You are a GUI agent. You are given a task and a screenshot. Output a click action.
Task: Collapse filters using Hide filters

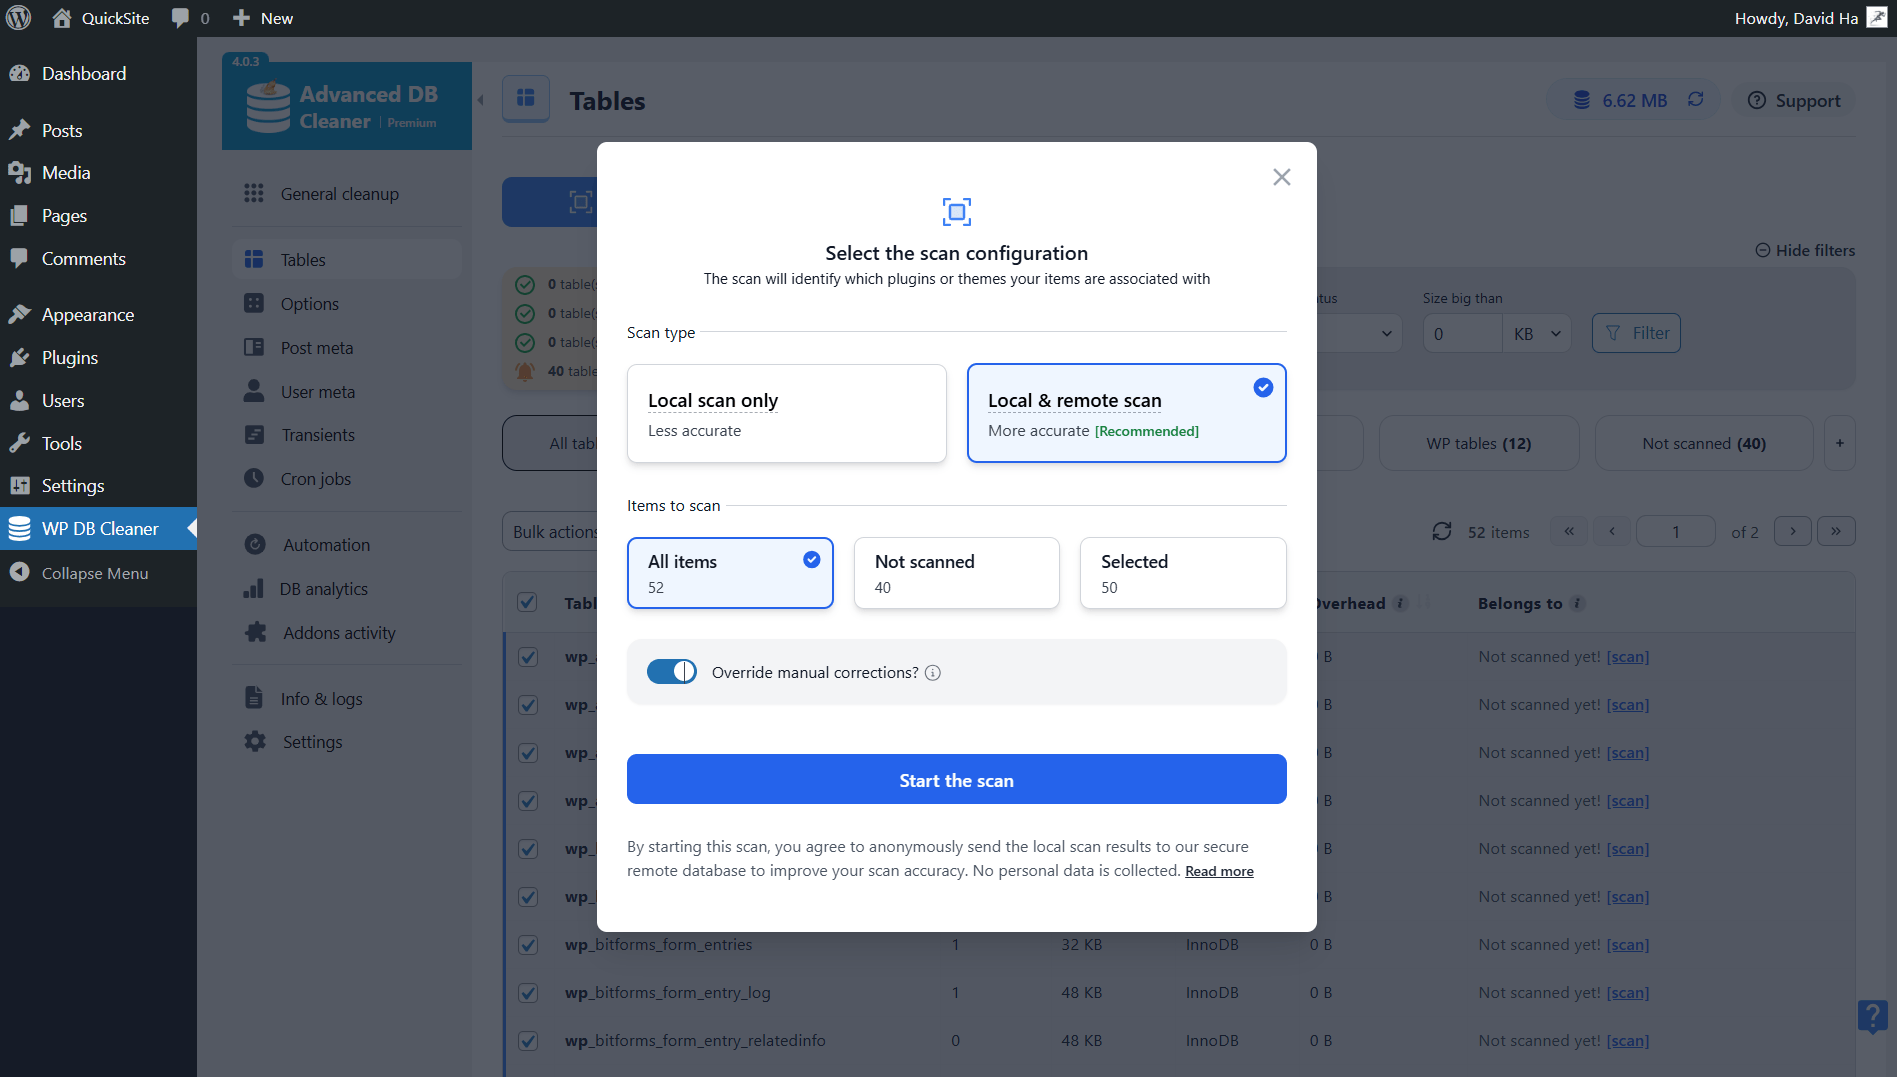point(1804,250)
